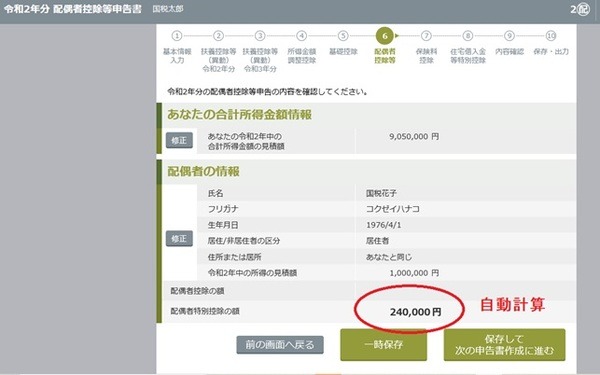Click フリガナ label

pyautogui.click(x=223, y=209)
